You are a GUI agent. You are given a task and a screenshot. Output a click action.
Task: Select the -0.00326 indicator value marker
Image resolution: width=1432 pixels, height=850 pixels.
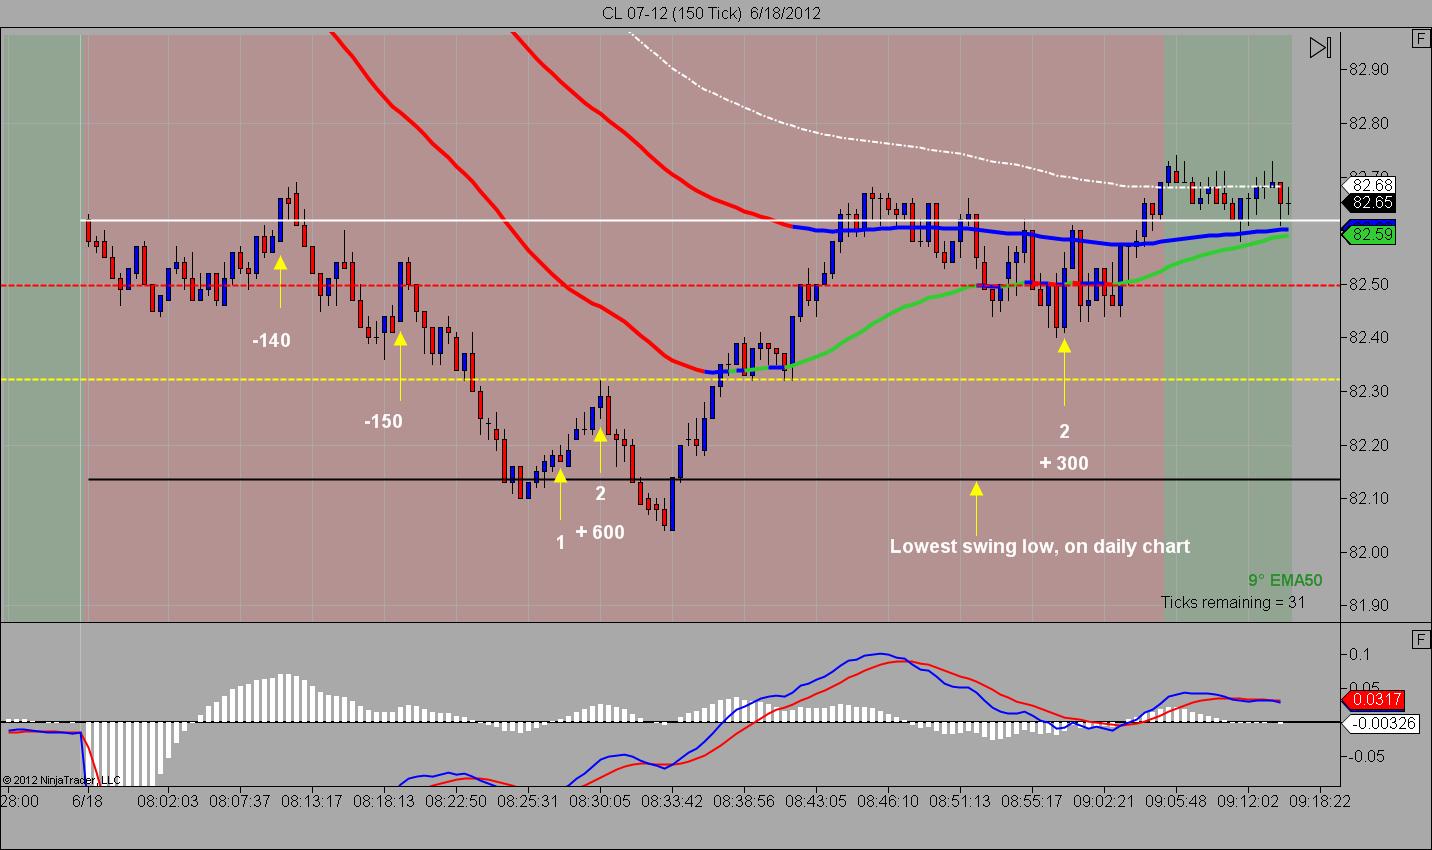pyautogui.click(x=1381, y=723)
